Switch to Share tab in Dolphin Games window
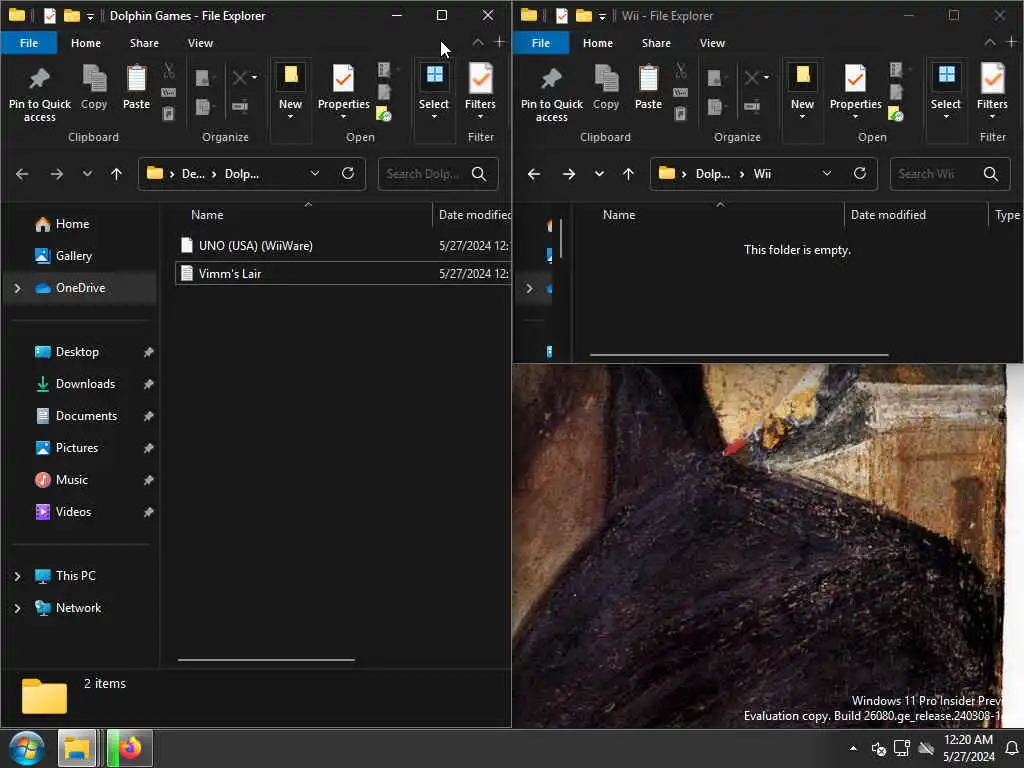The width and height of the screenshot is (1024, 768). click(x=144, y=43)
